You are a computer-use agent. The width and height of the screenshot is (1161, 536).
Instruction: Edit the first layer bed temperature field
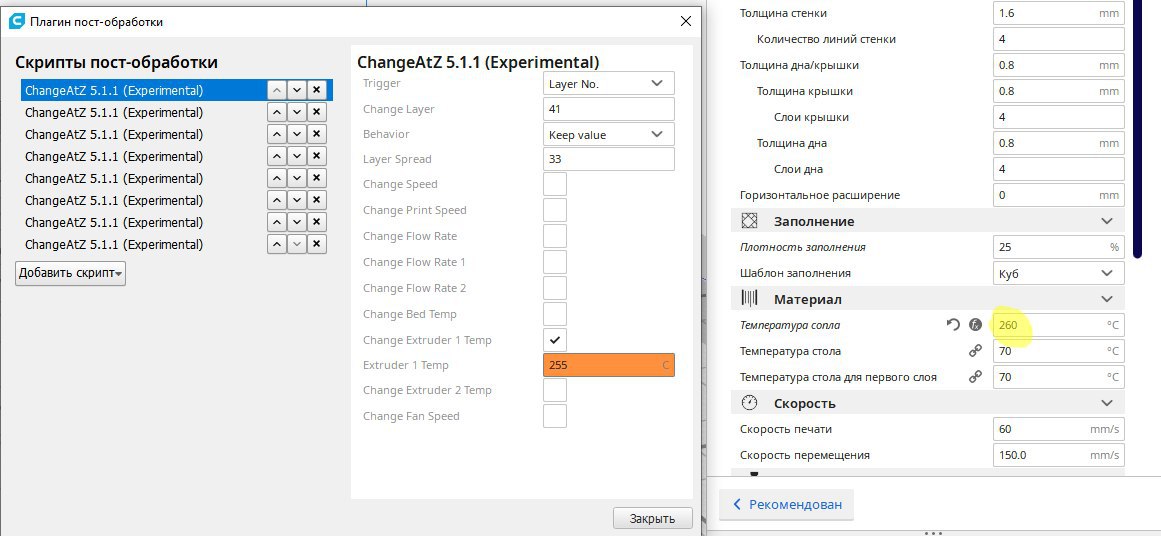[x=1058, y=377]
